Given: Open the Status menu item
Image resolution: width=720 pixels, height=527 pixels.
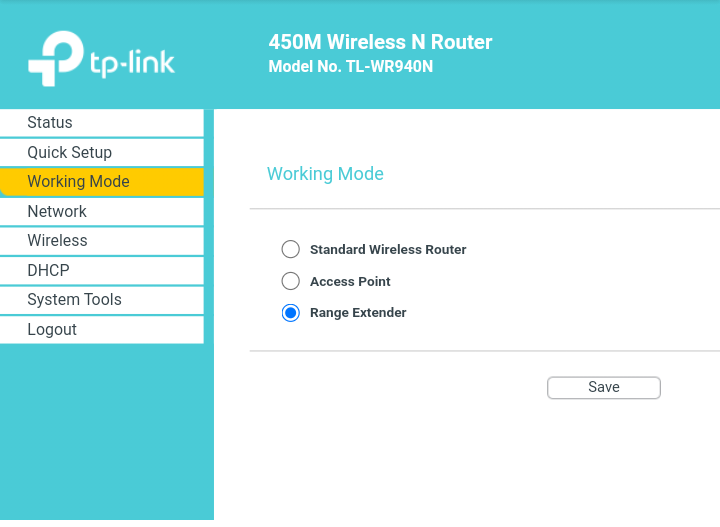Looking at the screenshot, I should pyautogui.click(x=101, y=123).
